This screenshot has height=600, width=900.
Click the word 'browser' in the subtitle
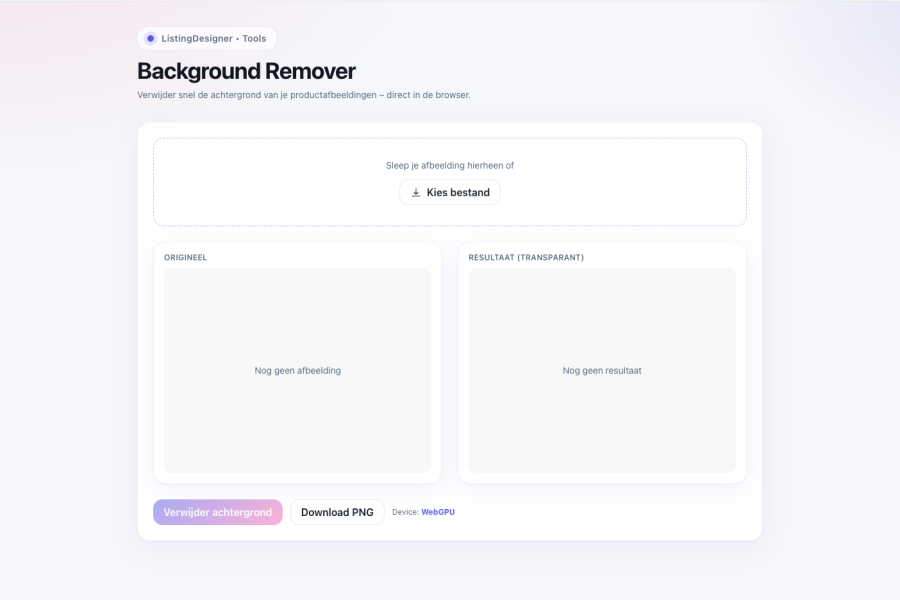(451, 95)
